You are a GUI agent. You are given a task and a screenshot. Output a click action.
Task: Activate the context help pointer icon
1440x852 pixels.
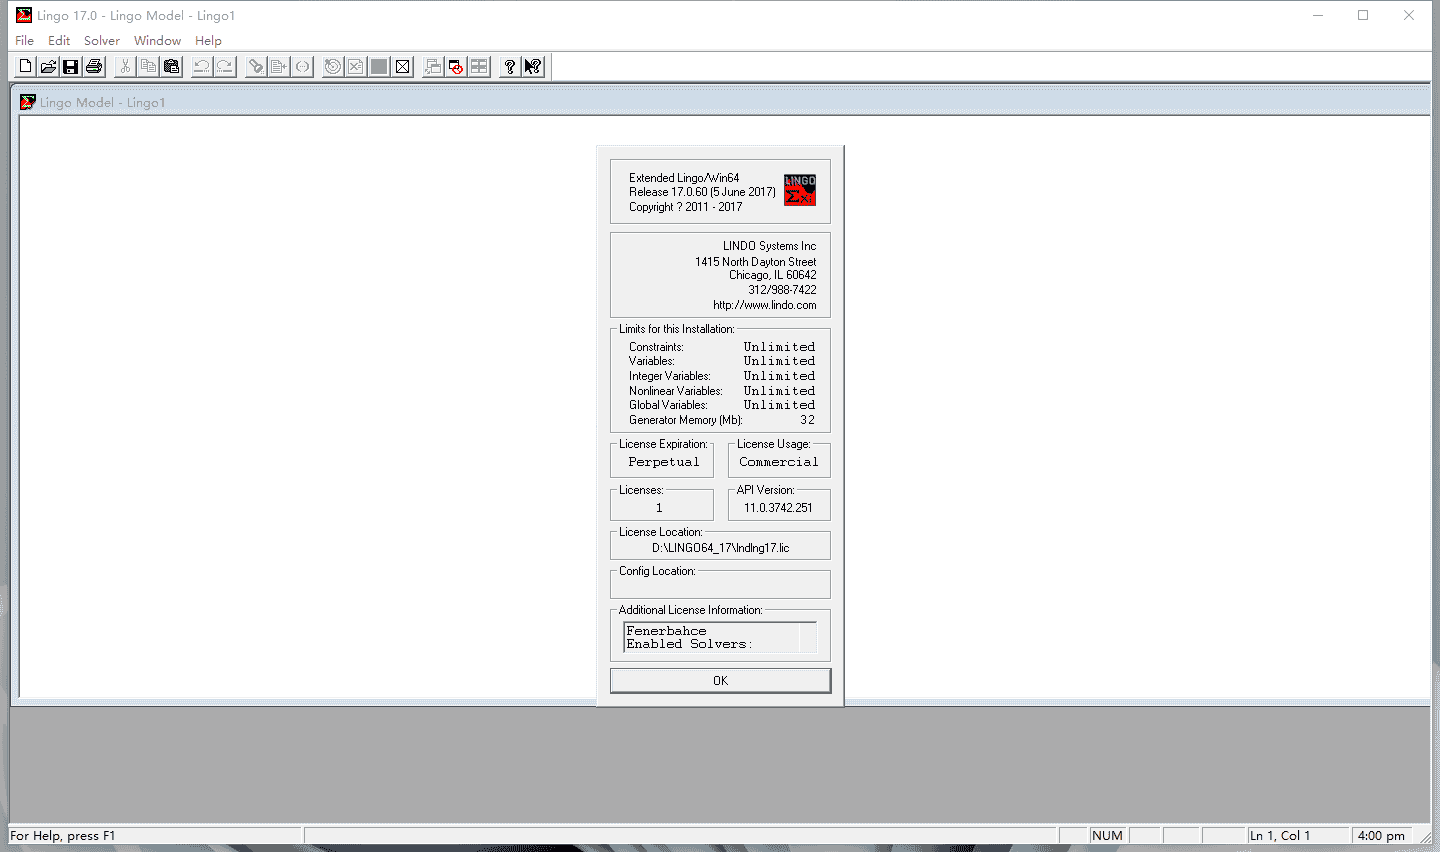533,67
